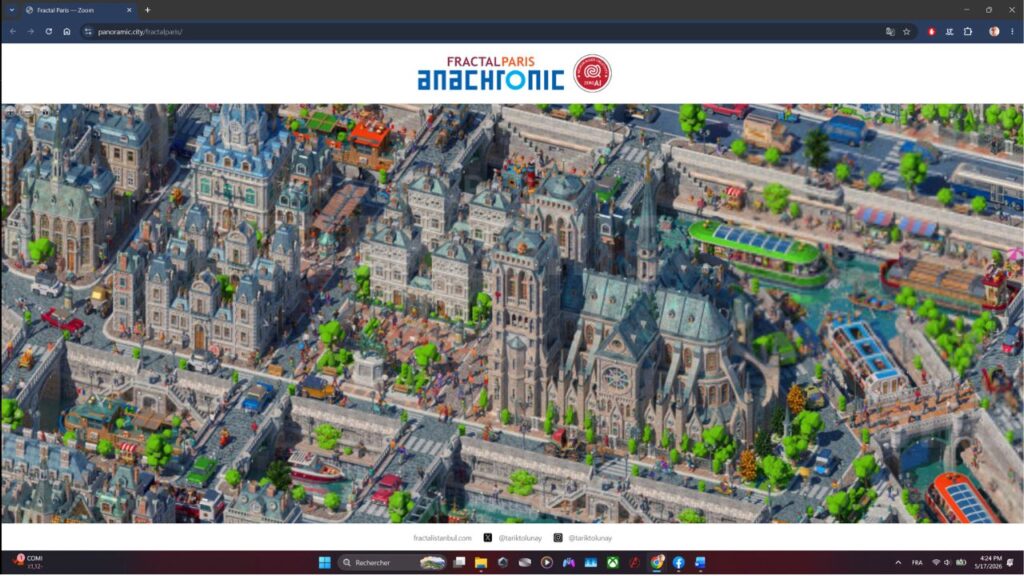Open a new browser tab
The width and height of the screenshot is (1024, 576).
pos(148,10)
